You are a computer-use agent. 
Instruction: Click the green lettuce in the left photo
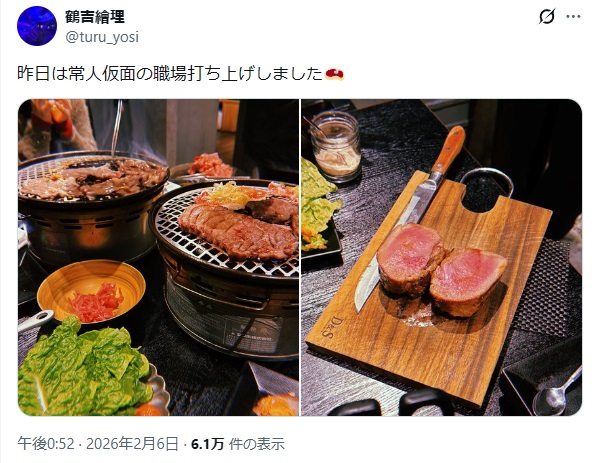coord(85,368)
